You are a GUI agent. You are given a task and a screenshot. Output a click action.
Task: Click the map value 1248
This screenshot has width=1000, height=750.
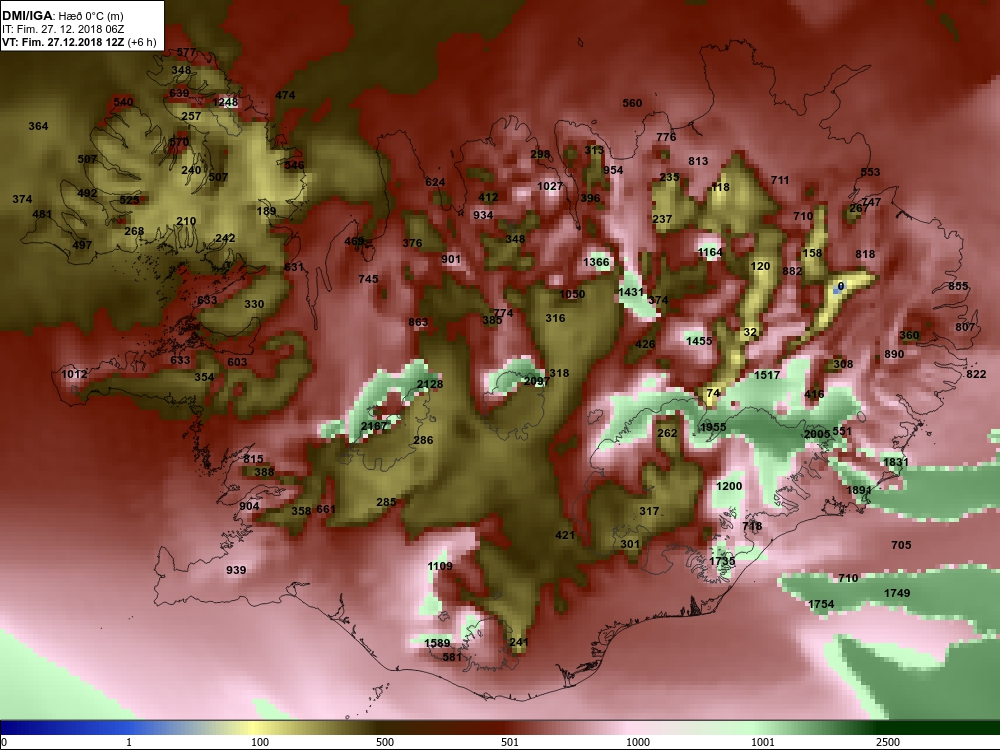[225, 102]
